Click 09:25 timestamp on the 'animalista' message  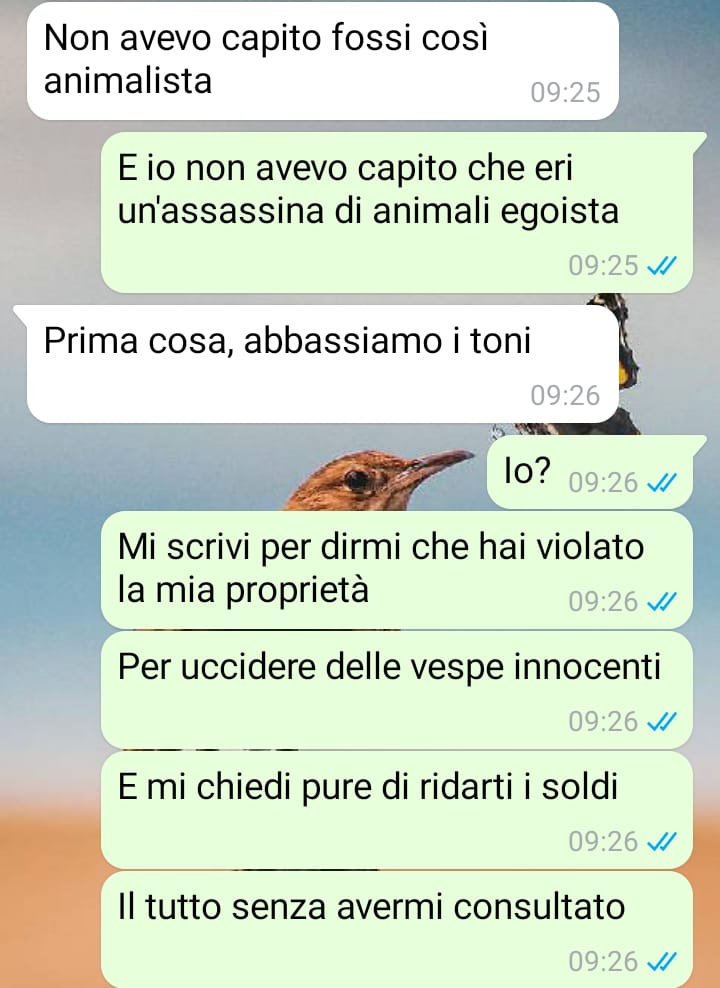pyautogui.click(x=565, y=93)
